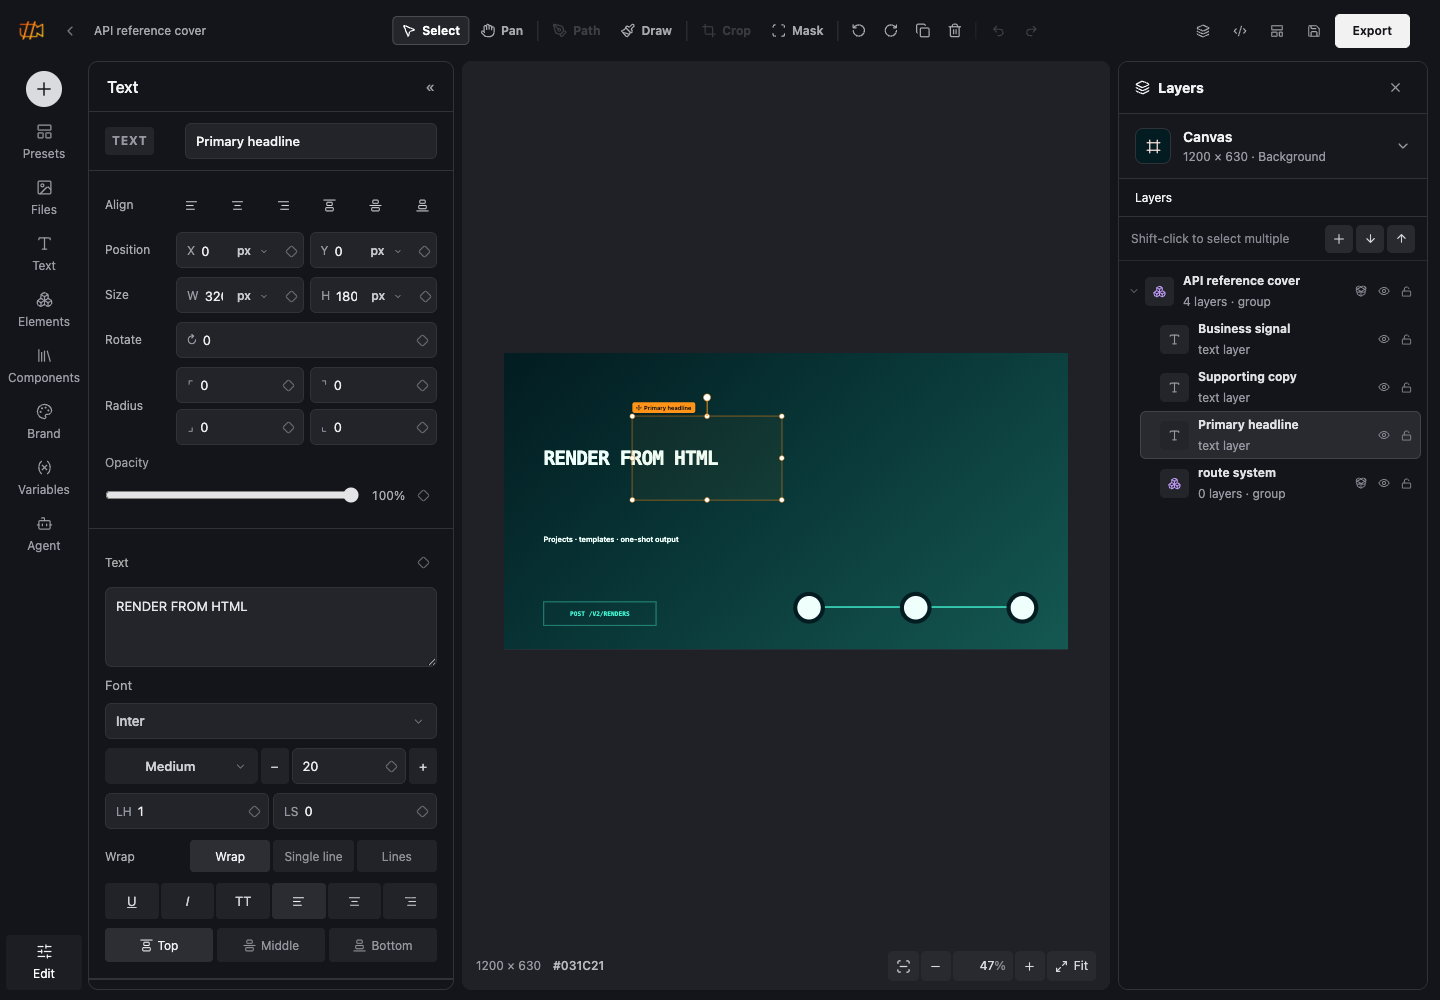The width and height of the screenshot is (1440, 1000).
Task: Align layer to horizontal center
Action: click(237, 205)
